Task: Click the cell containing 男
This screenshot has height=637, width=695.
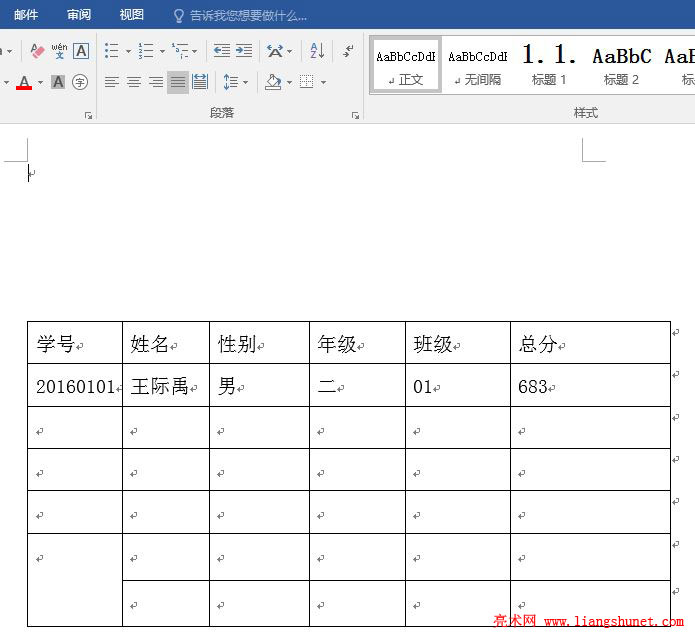Action: click(259, 385)
